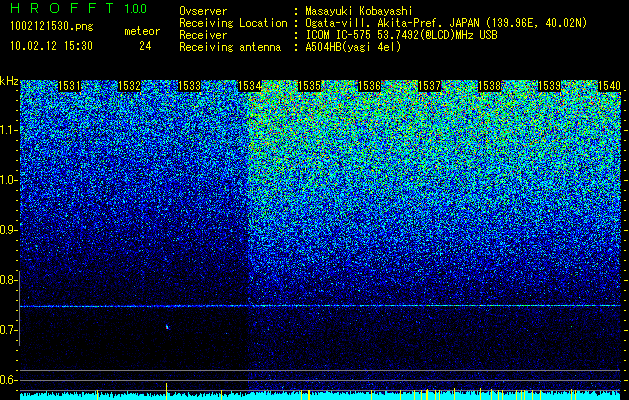Image resolution: width=629 pixels, height=400 pixels.
Task: Click the 1.1 frequency axis label
Action: tap(7, 131)
